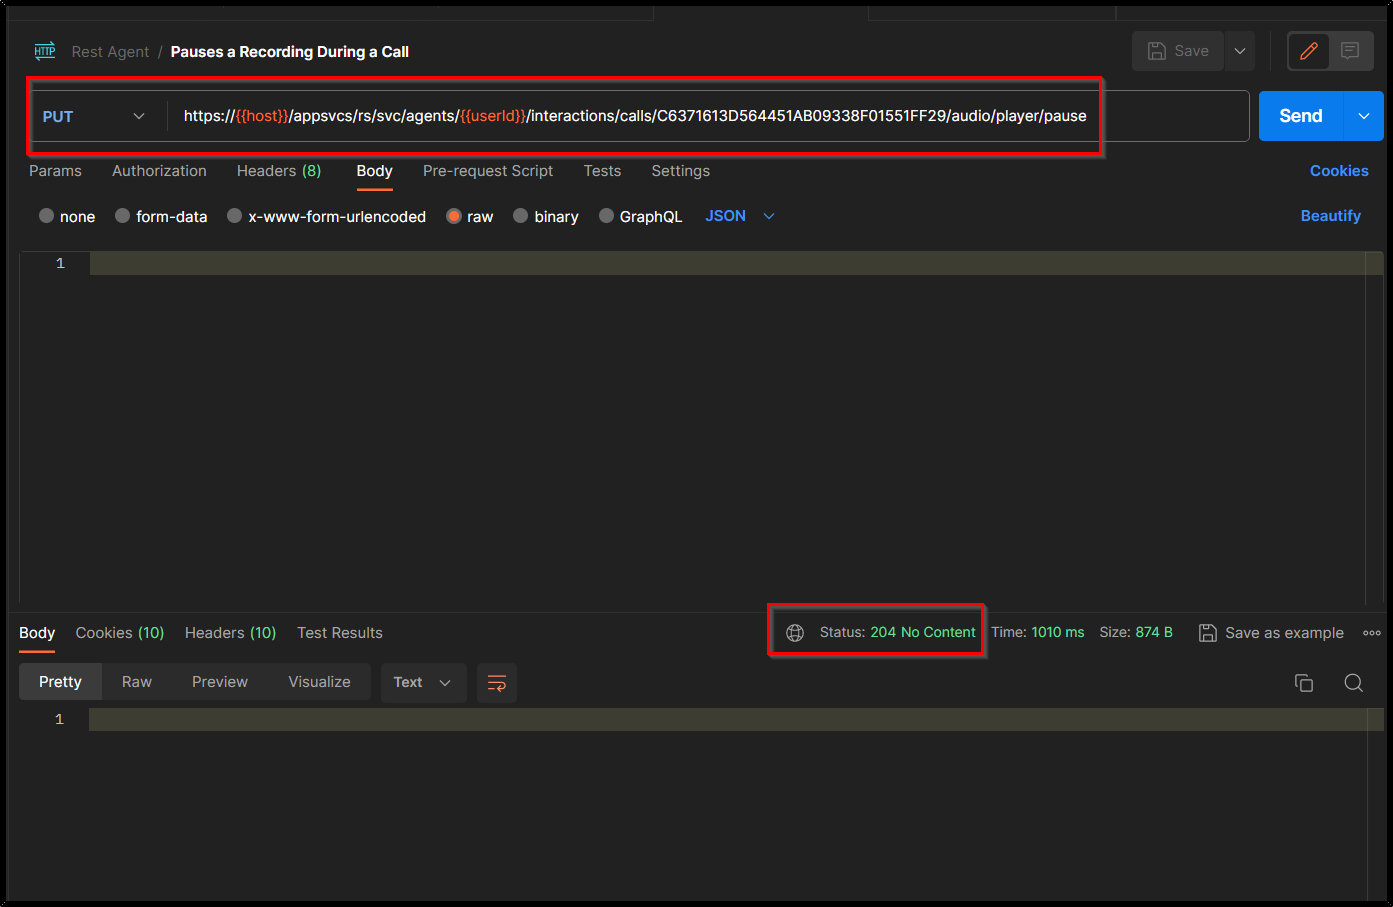The image size is (1393, 907).
Task: Search the response with magnifier icon
Action: point(1354,683)
